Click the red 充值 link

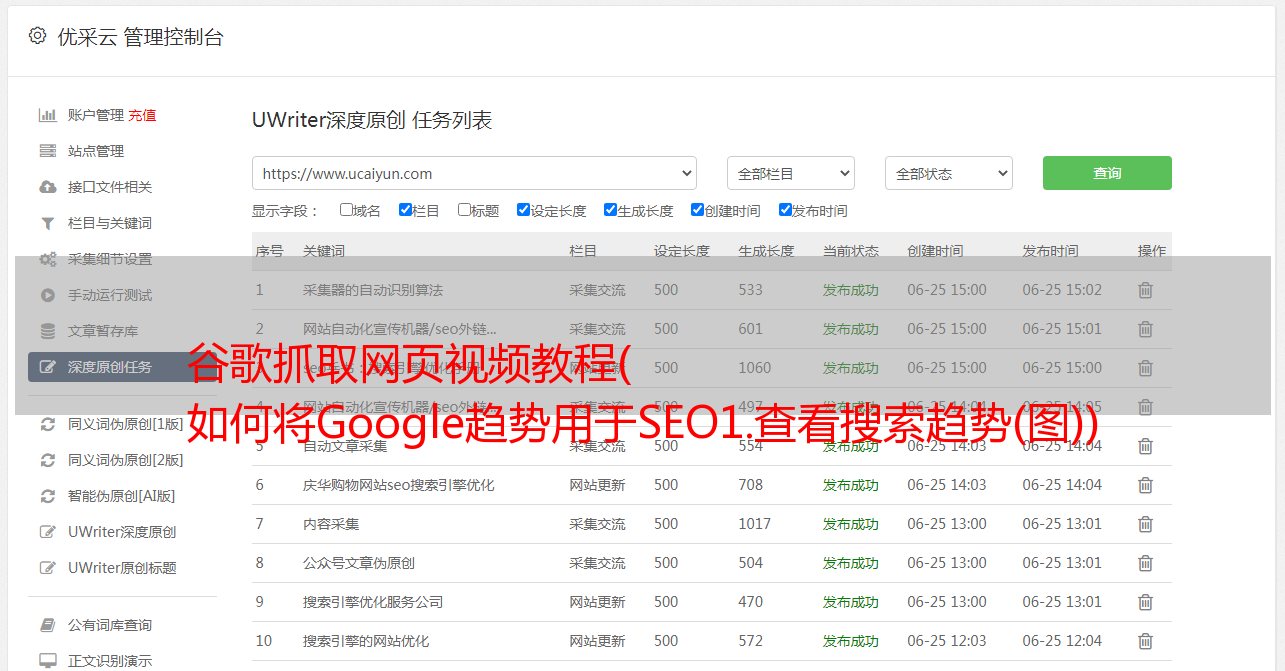point(142,115)
